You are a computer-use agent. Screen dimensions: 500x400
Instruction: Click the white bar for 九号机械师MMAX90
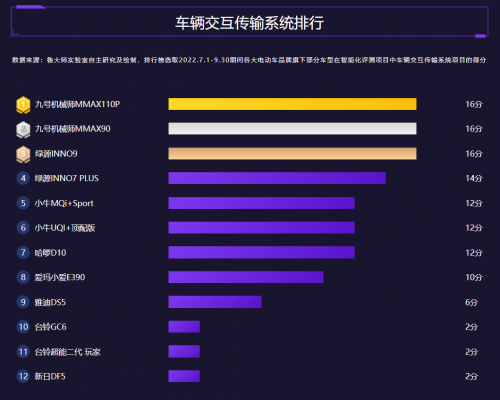click(x=292, y=129)
